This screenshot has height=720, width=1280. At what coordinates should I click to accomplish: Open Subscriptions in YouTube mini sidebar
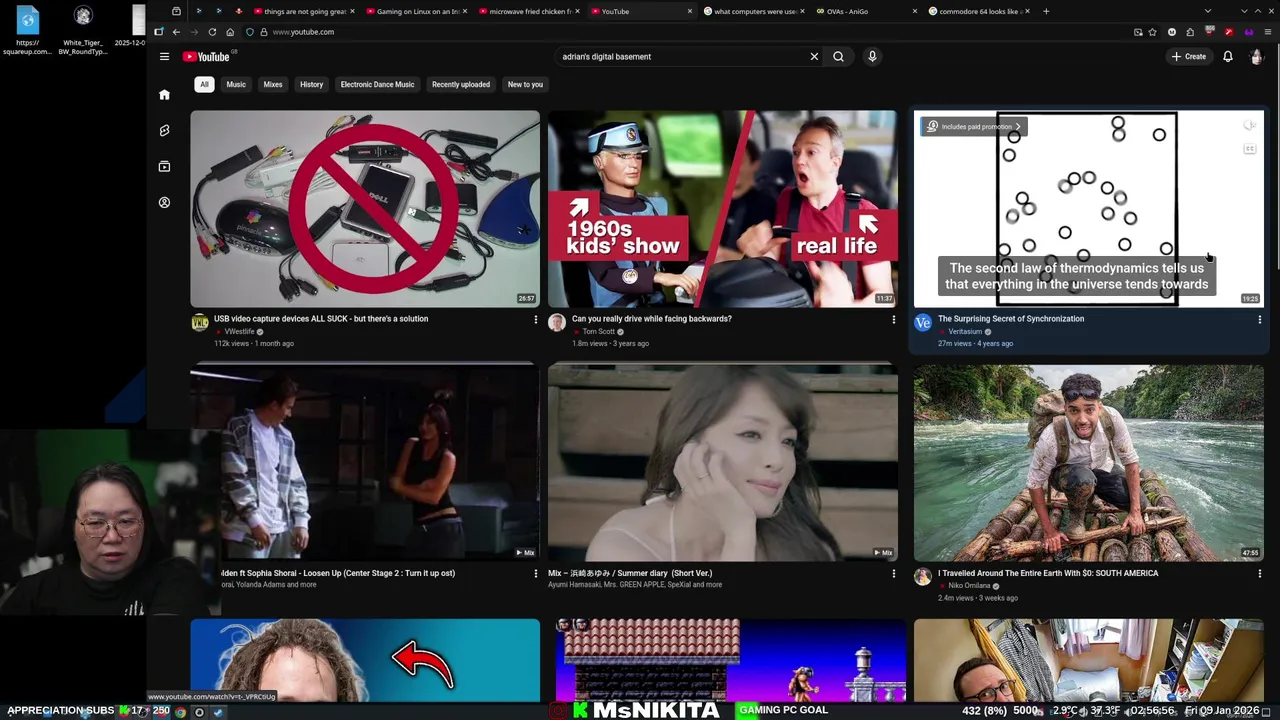tap(164, 167)
